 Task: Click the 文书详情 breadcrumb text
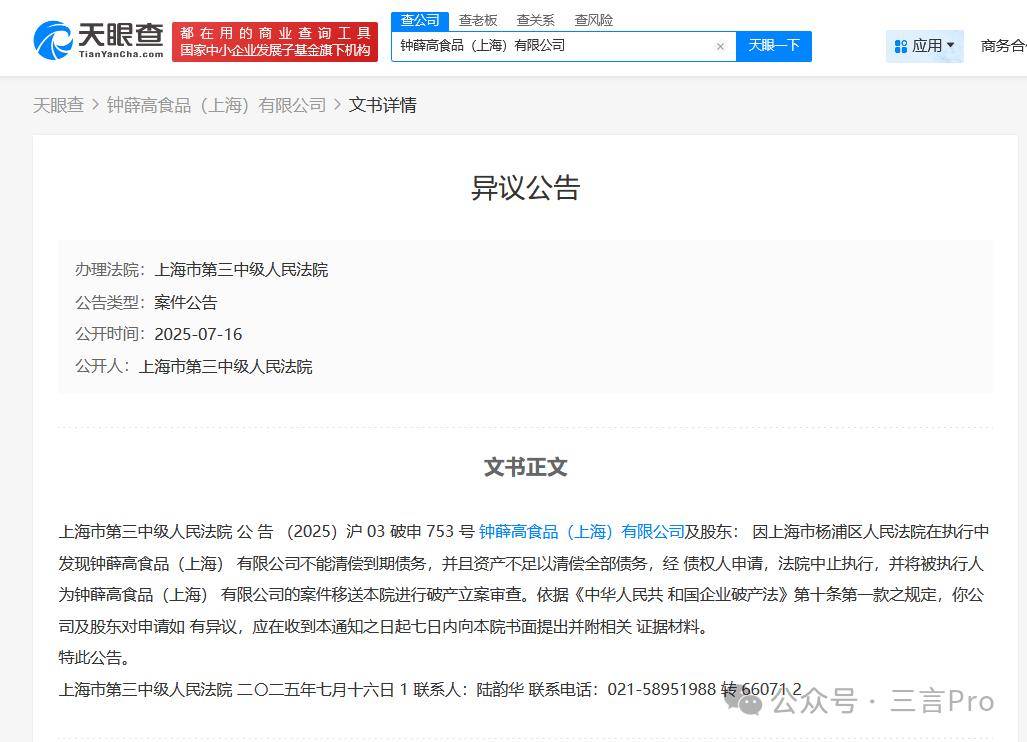tap(383, 105)
